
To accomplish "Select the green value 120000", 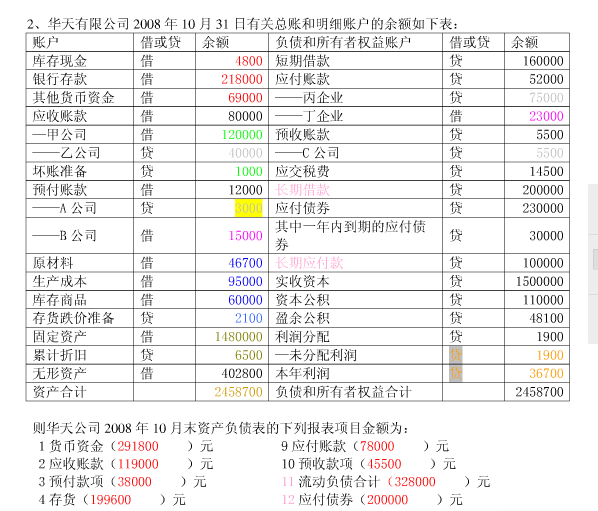I will [242, 135].
